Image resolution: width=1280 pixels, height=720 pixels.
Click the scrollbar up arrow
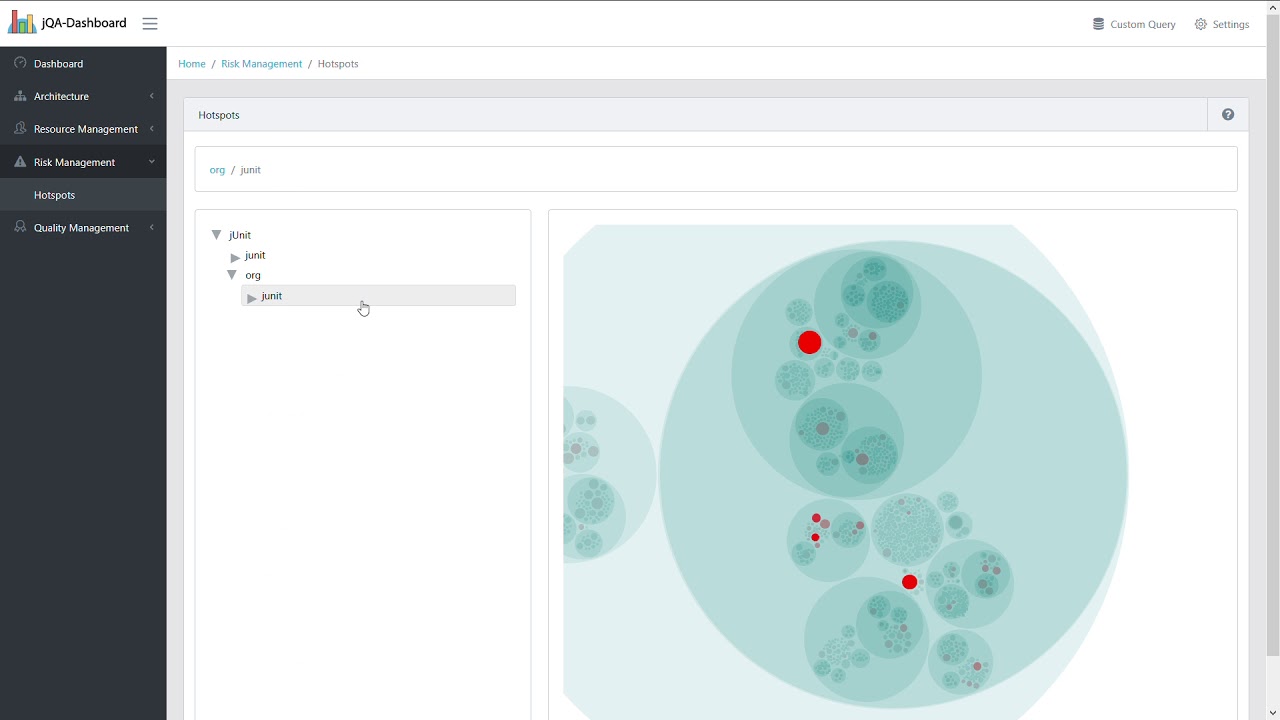tap(1272, 7)
